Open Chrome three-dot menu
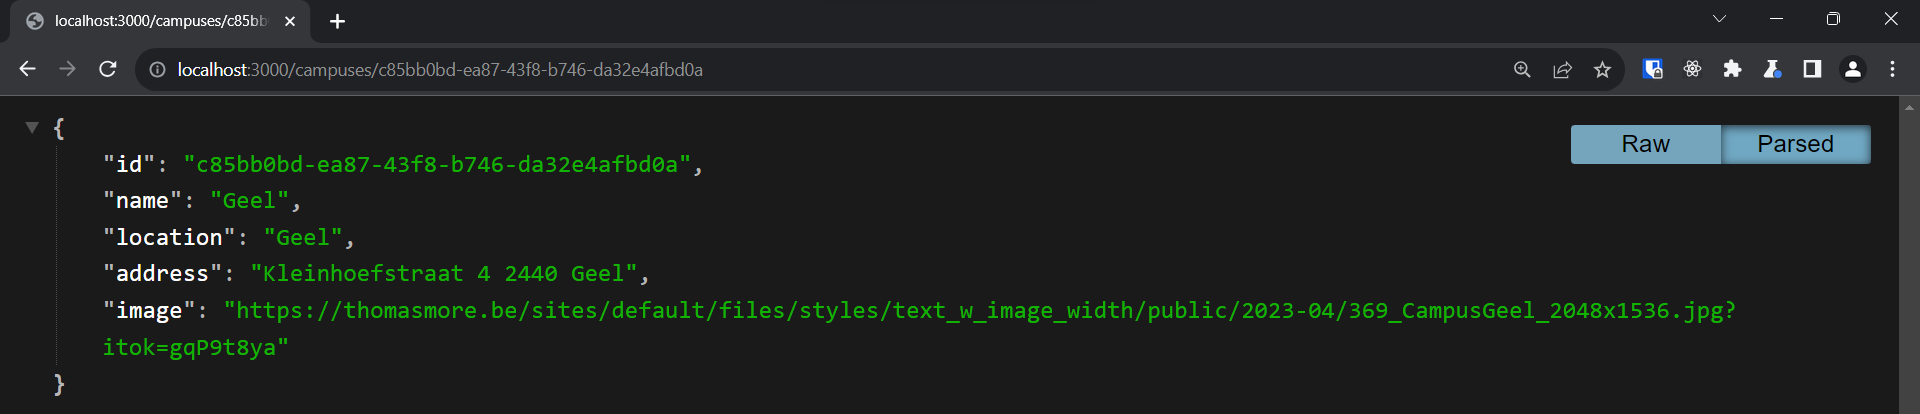 pos(1892,69)
